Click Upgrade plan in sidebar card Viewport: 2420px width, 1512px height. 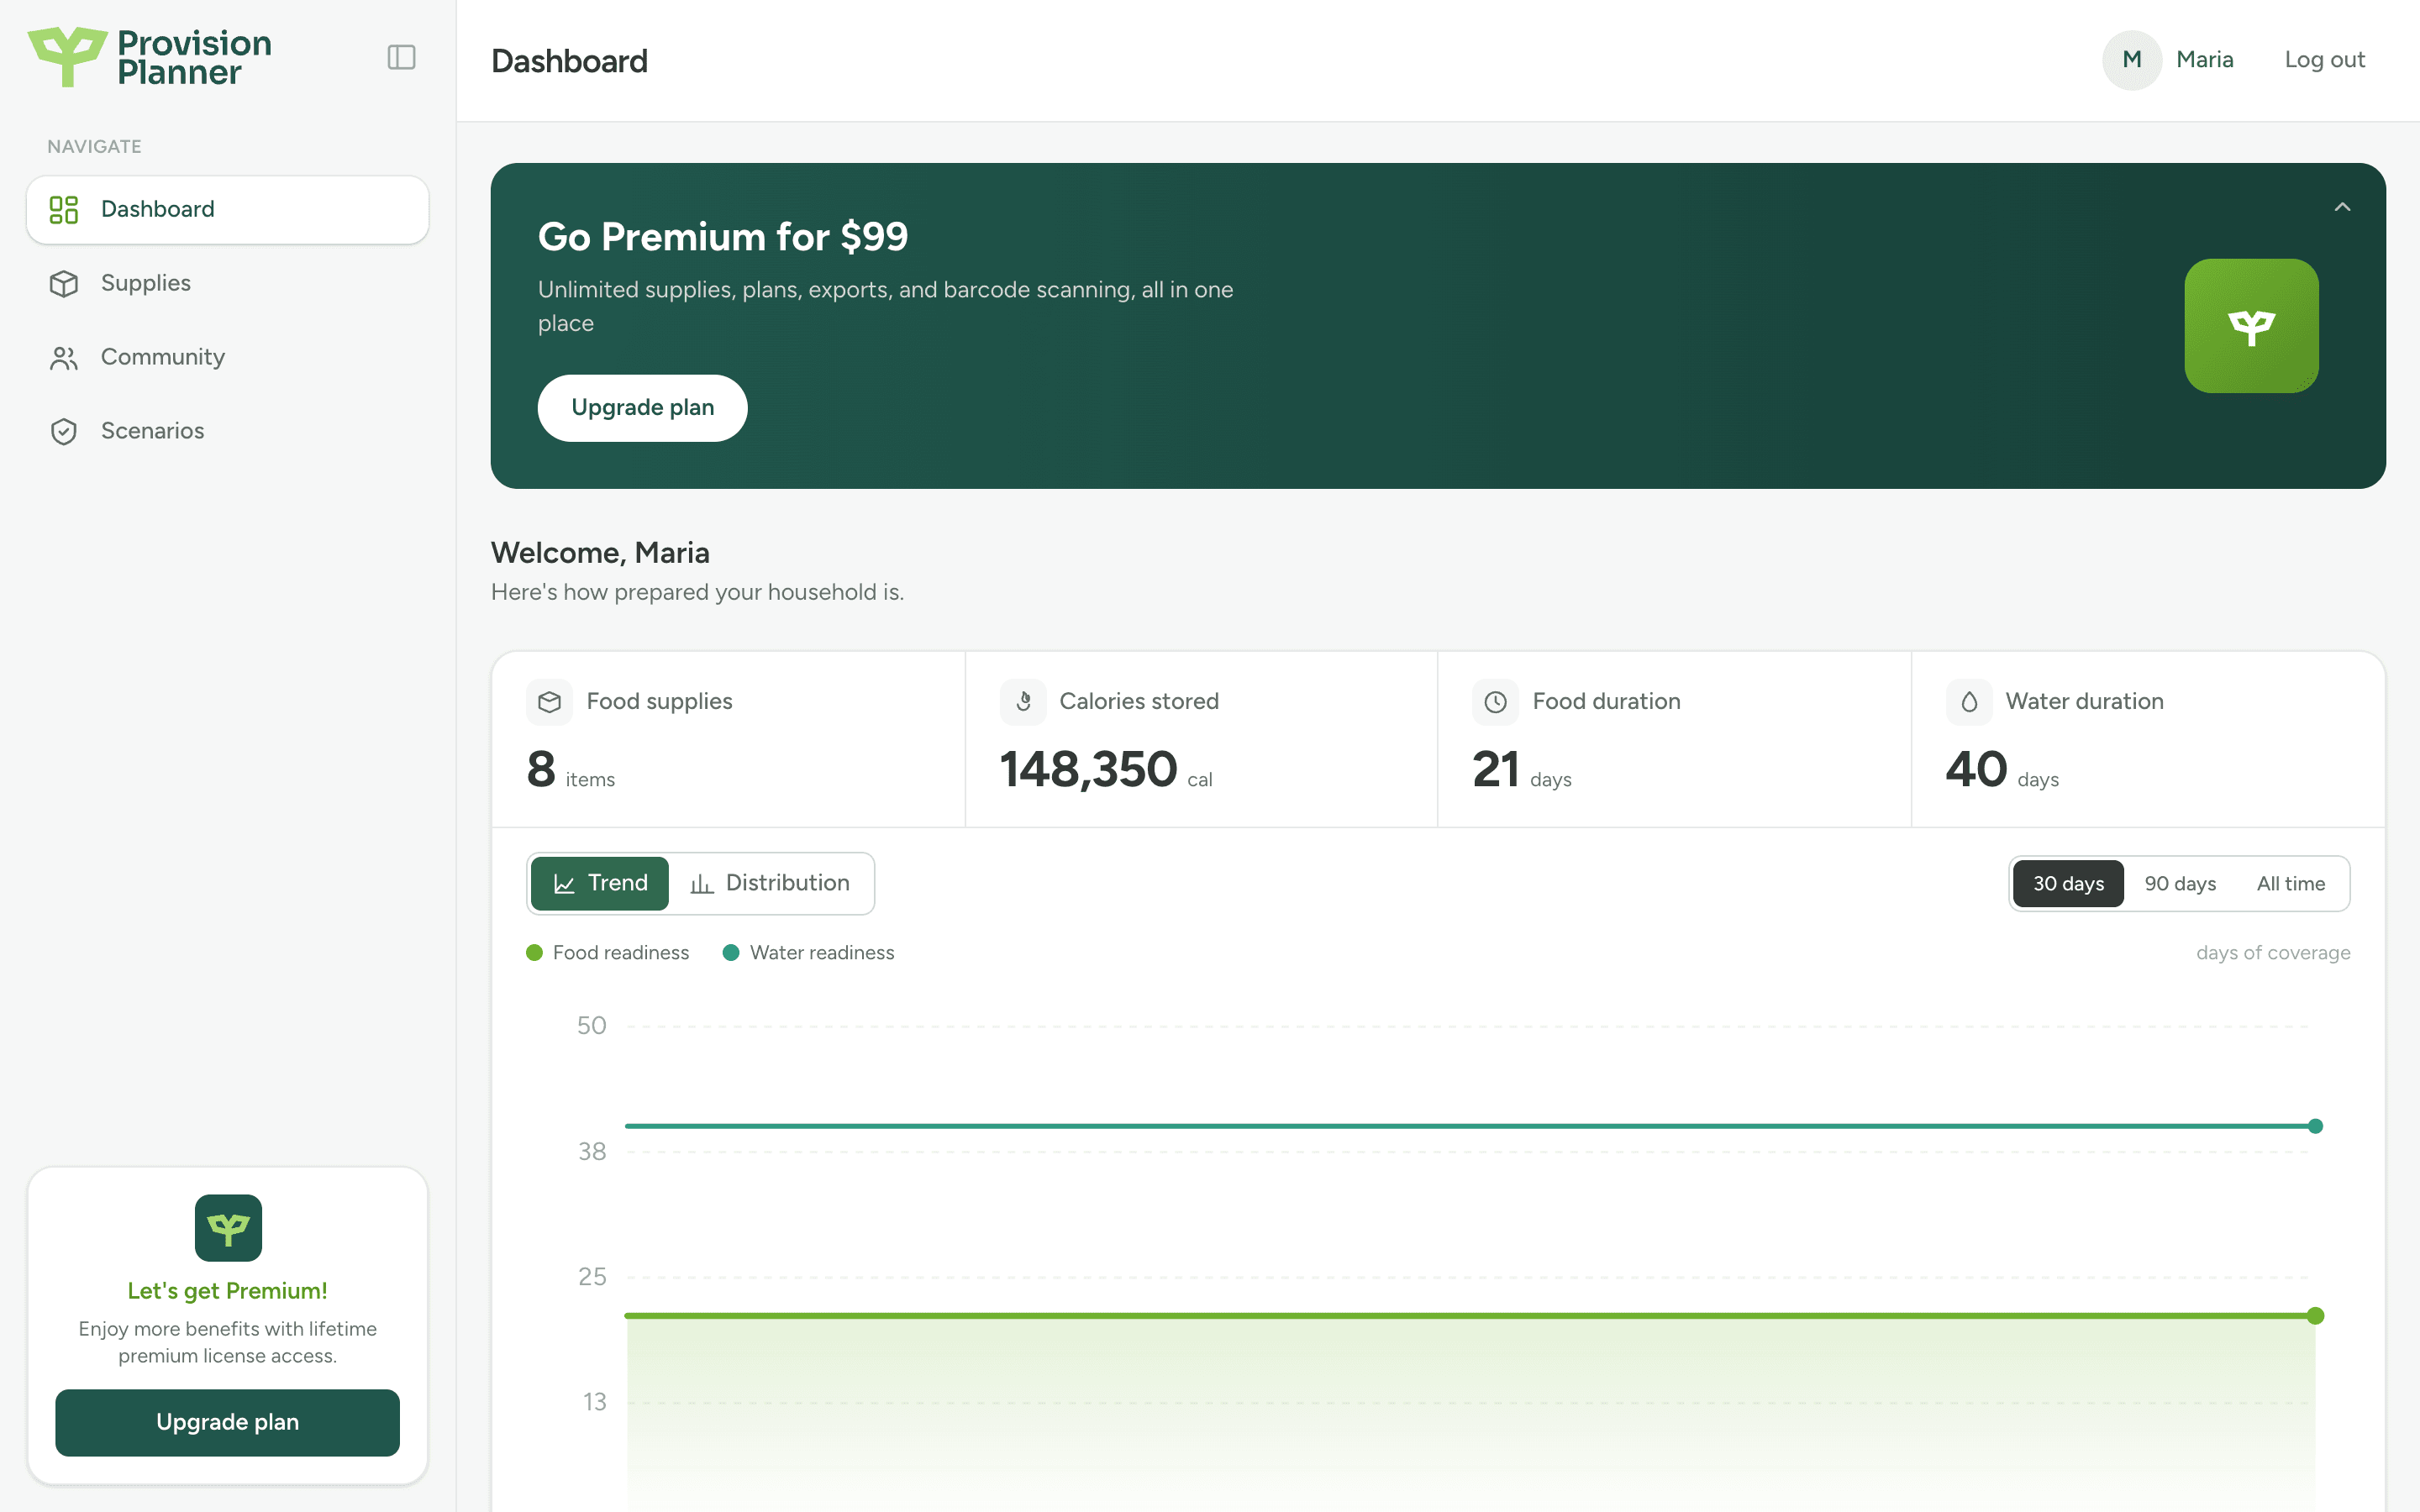227,1422
